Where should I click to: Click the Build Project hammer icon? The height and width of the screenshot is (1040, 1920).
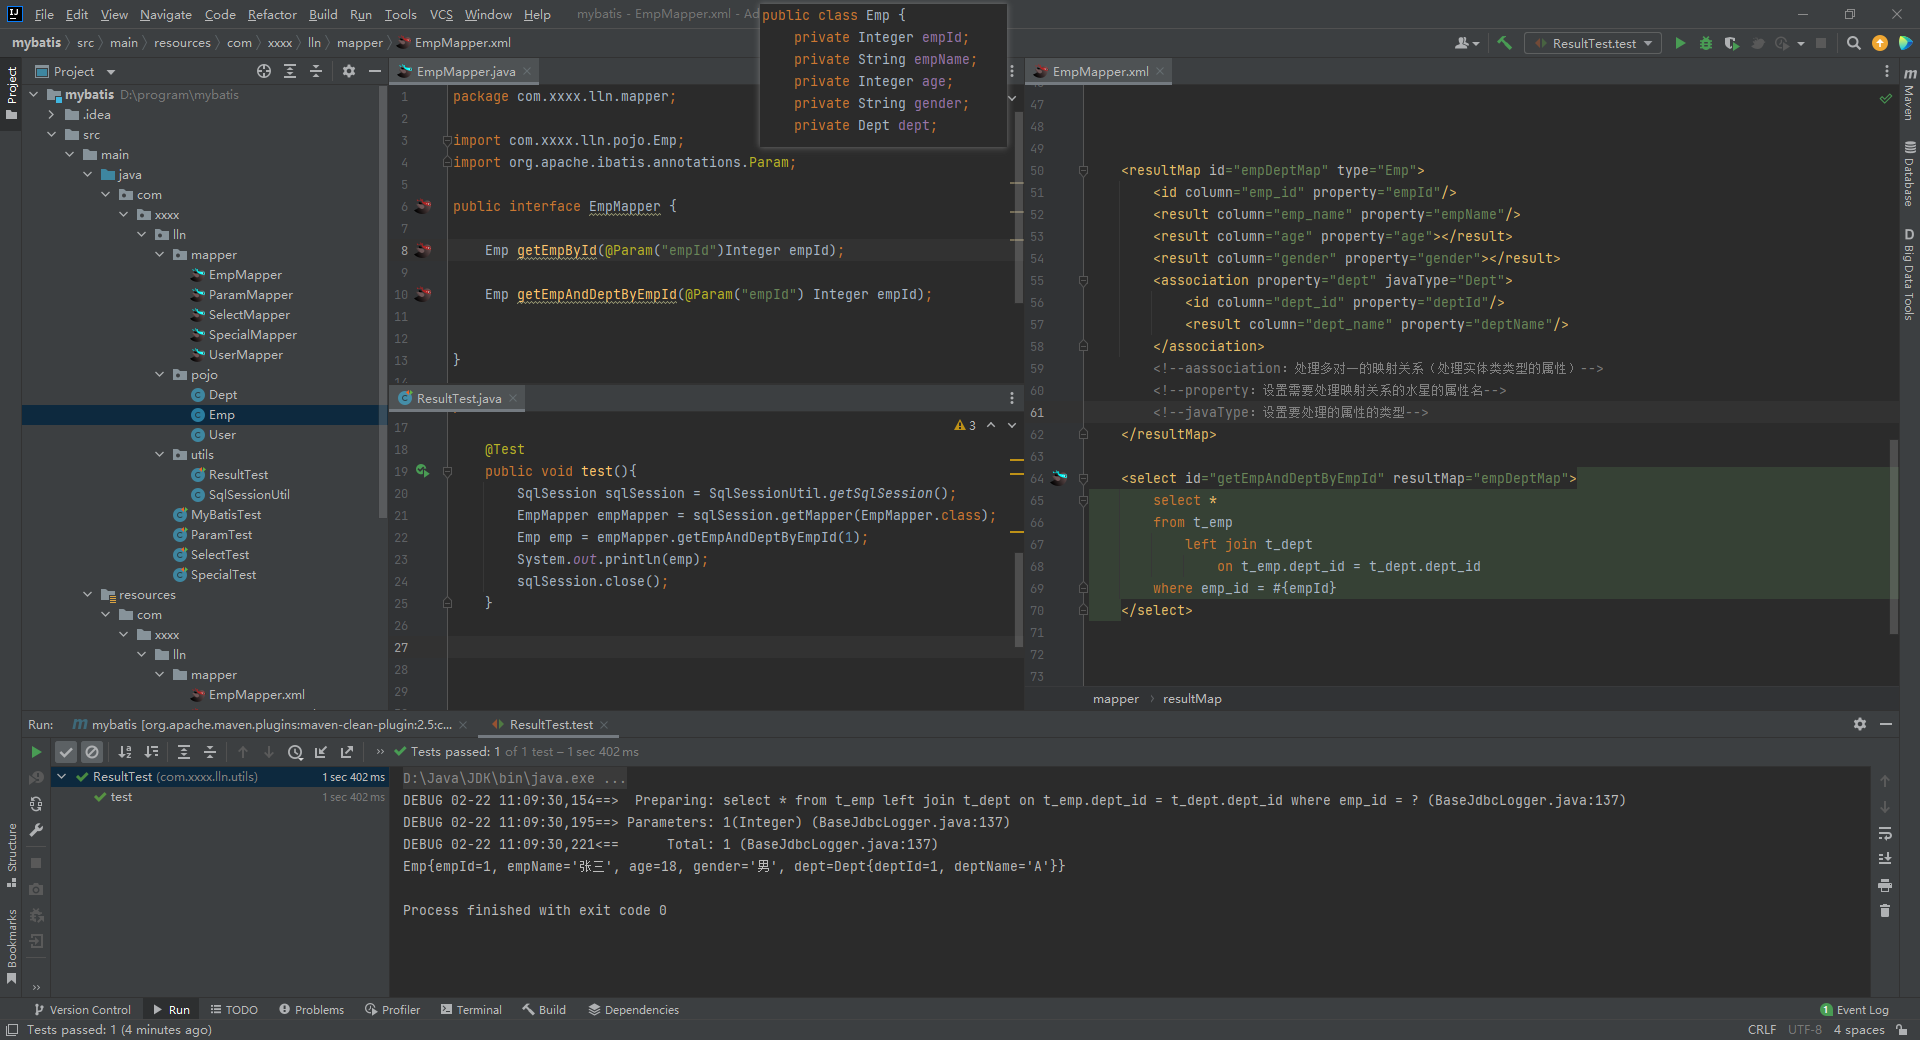1504,43
